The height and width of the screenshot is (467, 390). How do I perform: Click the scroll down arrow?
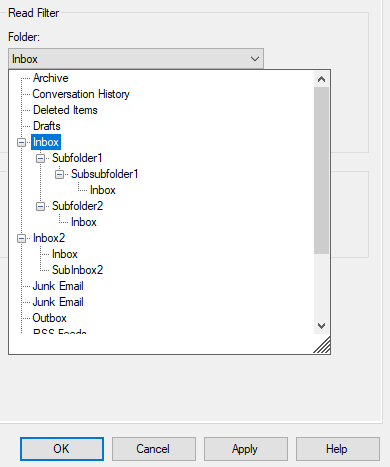[321, 326]
